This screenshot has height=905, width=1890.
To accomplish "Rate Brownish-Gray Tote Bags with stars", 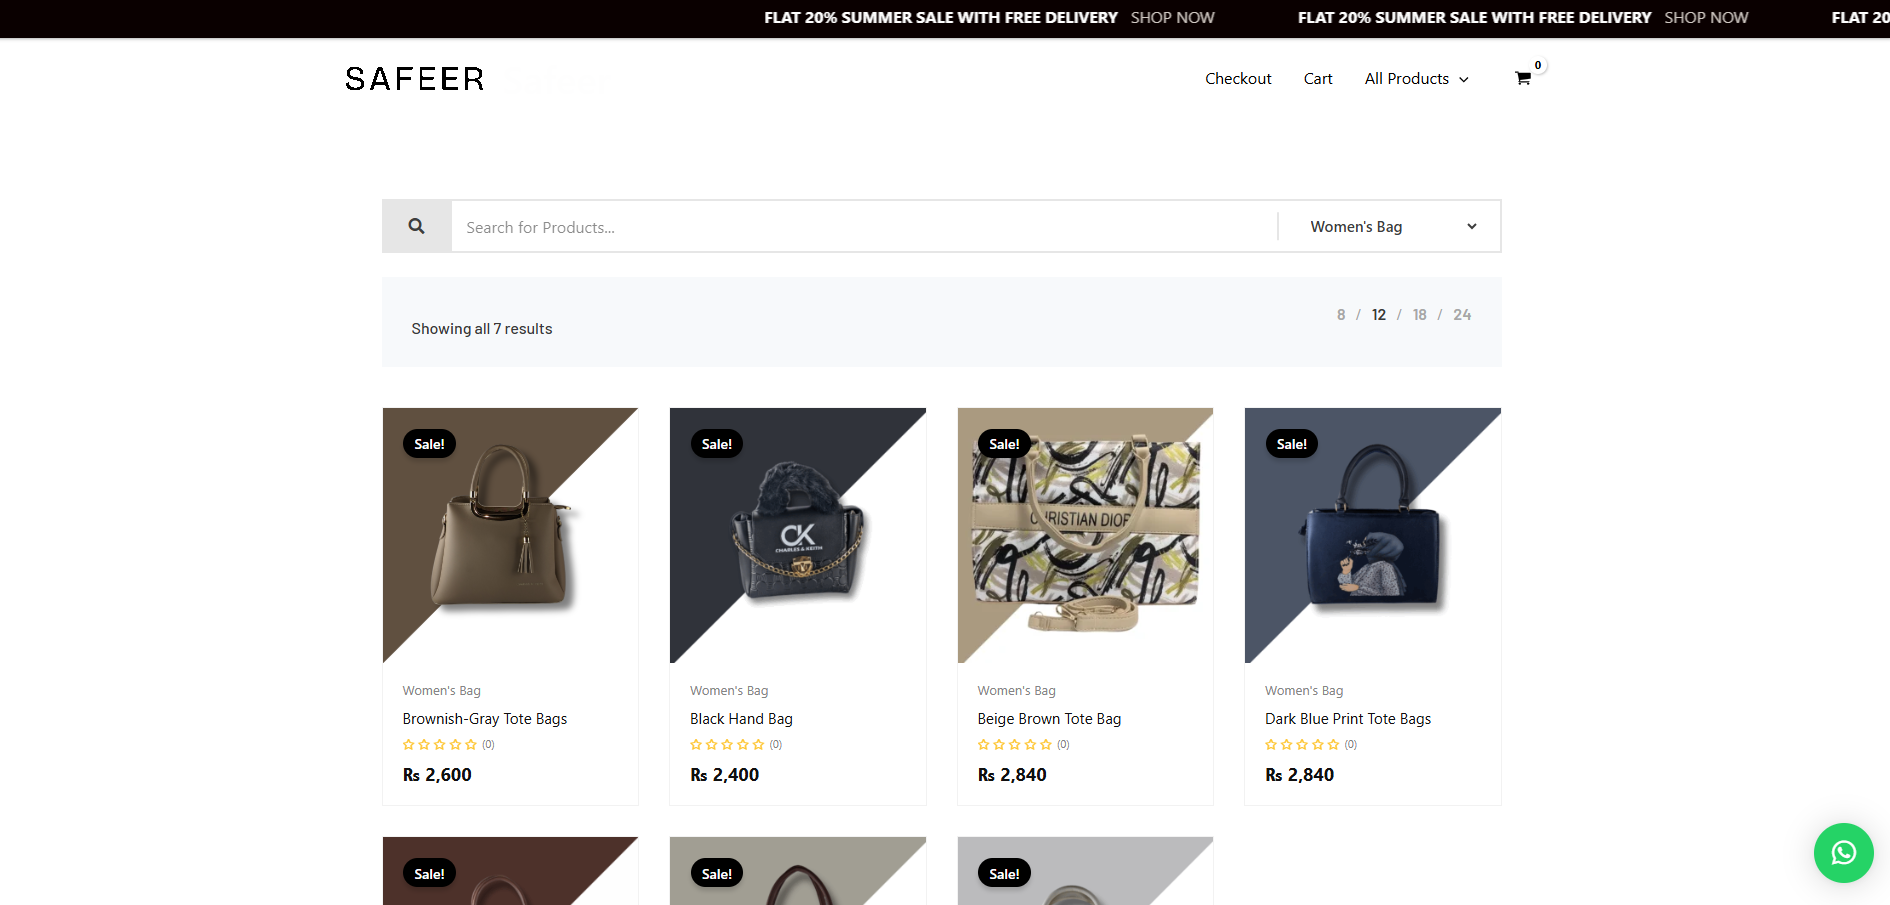I will point(439,745).
